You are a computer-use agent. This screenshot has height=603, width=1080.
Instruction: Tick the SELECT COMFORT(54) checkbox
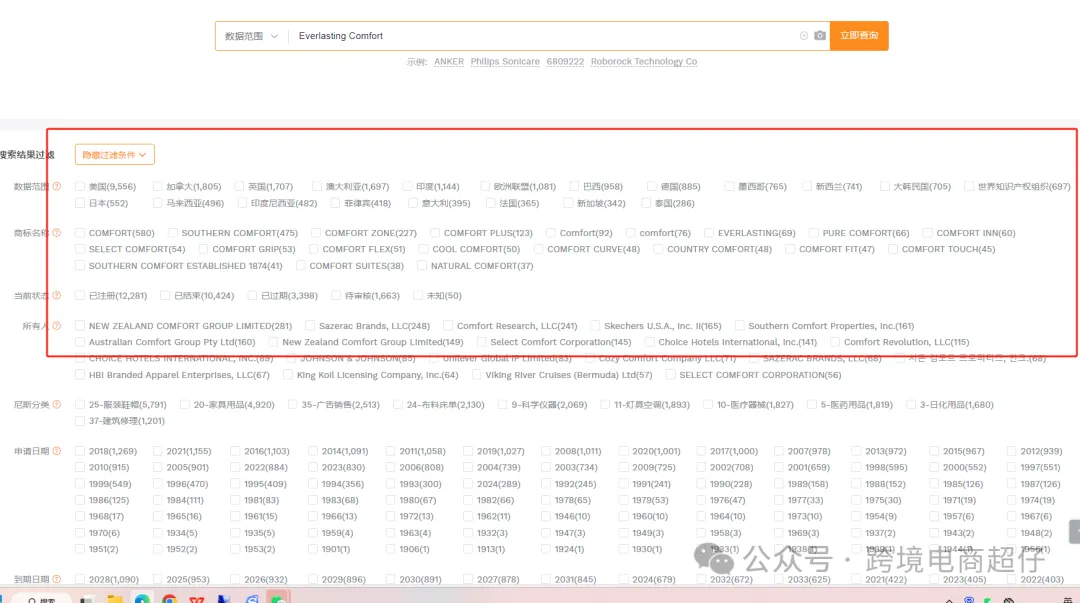80,249
